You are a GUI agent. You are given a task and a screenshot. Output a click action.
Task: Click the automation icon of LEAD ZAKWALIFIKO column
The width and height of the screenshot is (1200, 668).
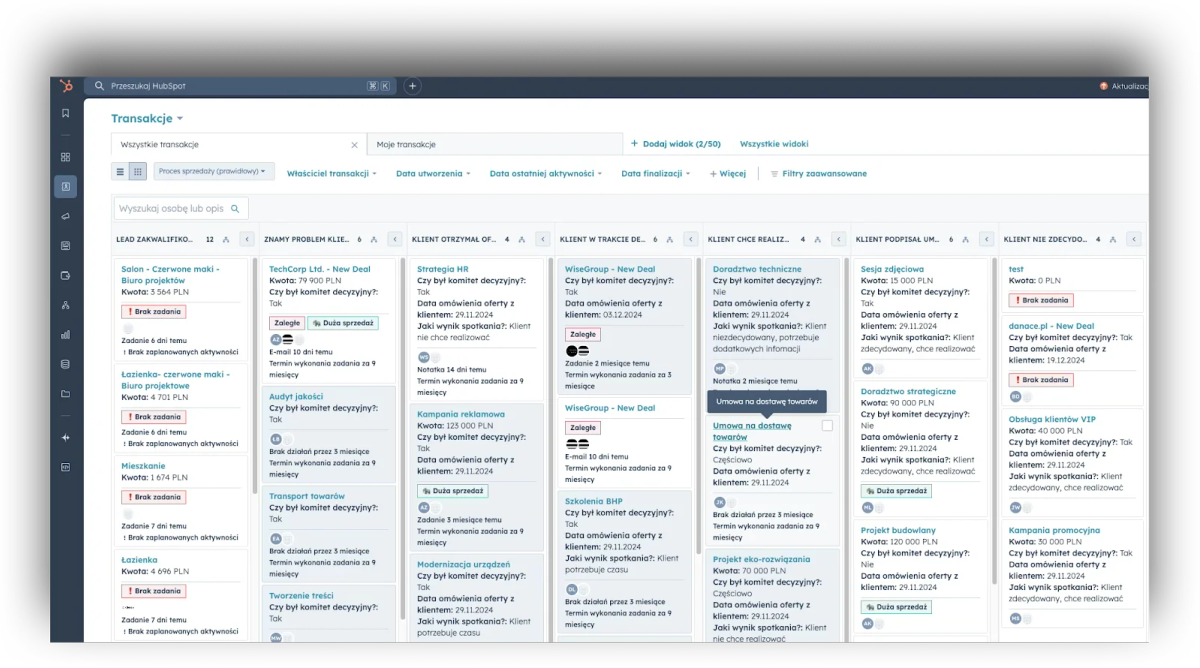click(226, 239)
